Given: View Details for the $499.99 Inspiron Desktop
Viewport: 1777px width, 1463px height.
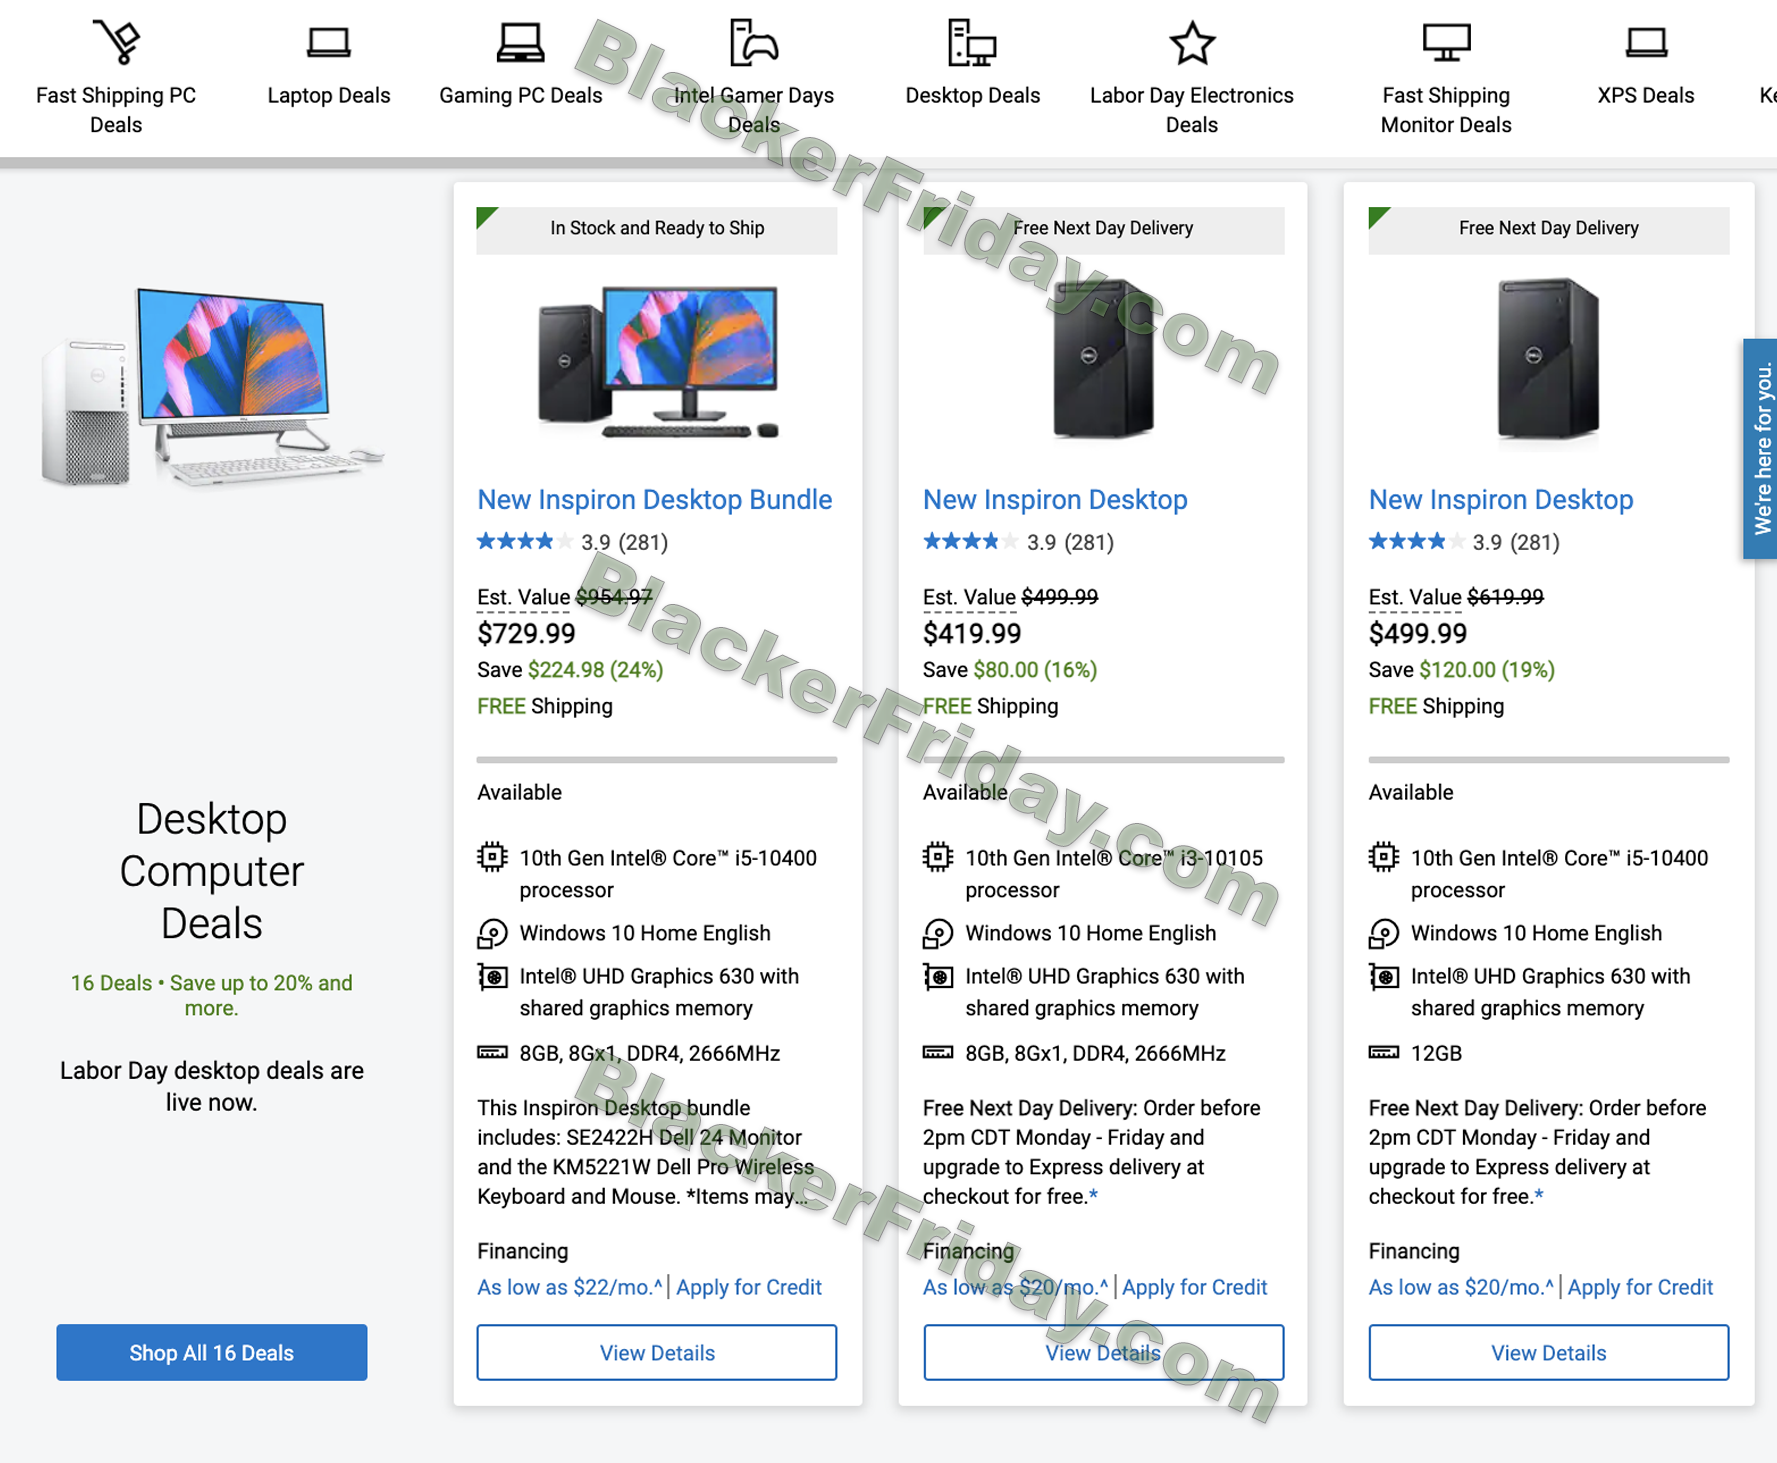Looking at the screenshot, I should tap(1548, 1352).
